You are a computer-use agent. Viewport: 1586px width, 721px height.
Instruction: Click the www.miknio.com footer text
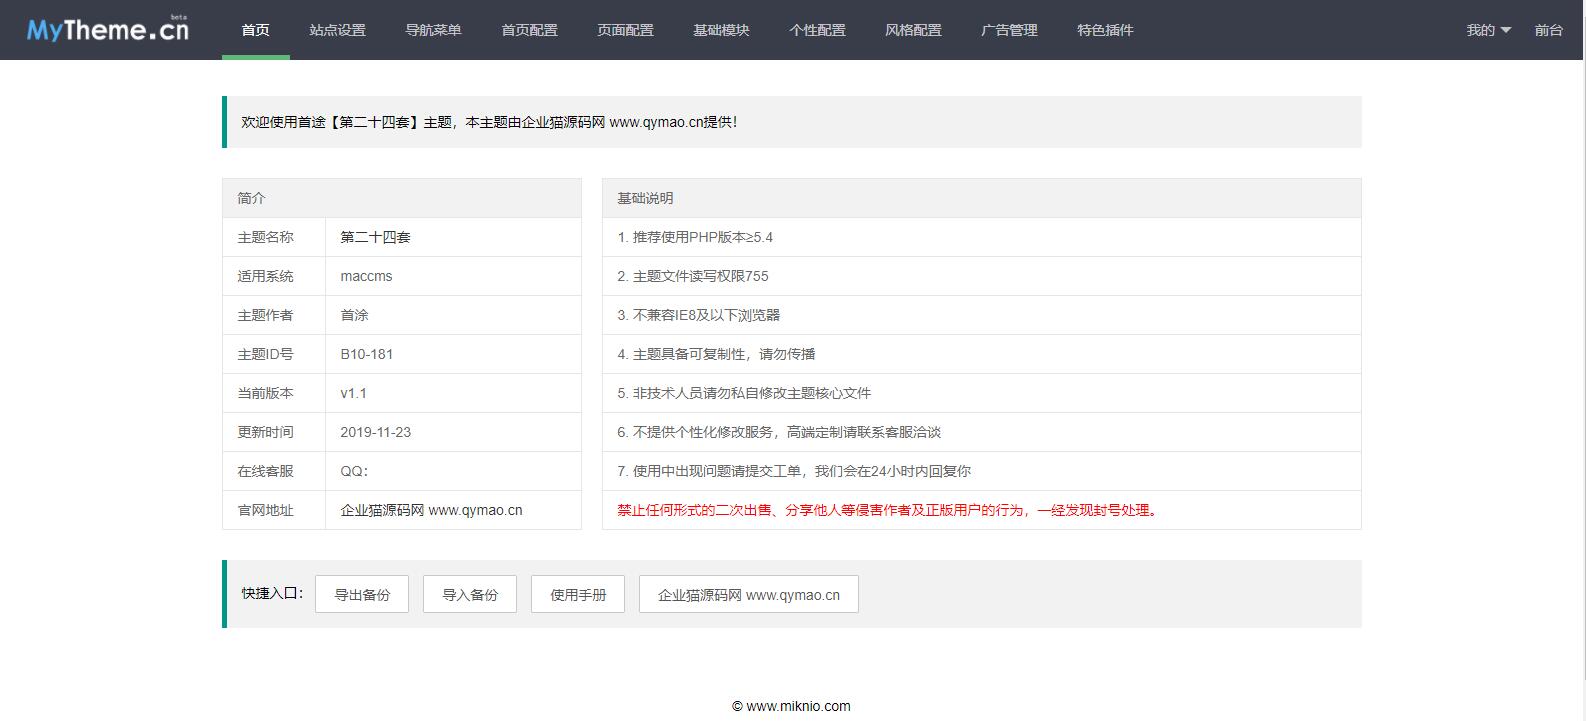click(x=791, y=706)
